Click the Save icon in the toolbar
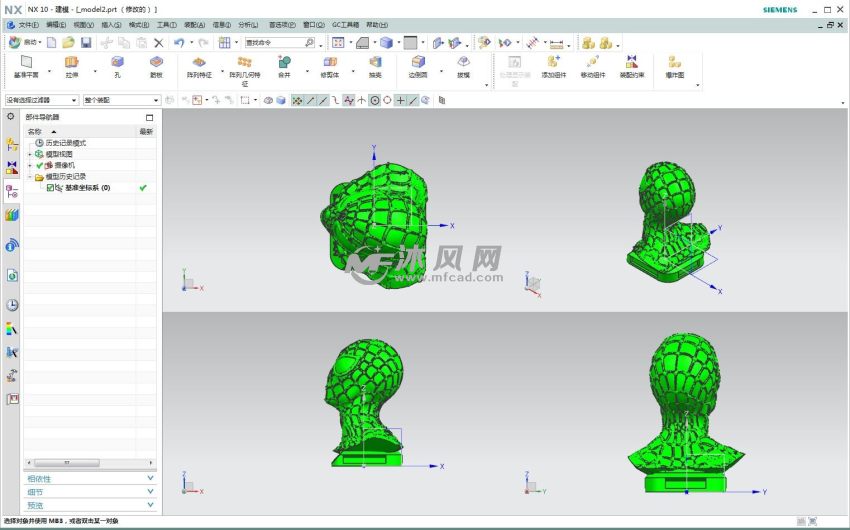The height and width of the screenshot is (530, 850). (x=86, y=43)
